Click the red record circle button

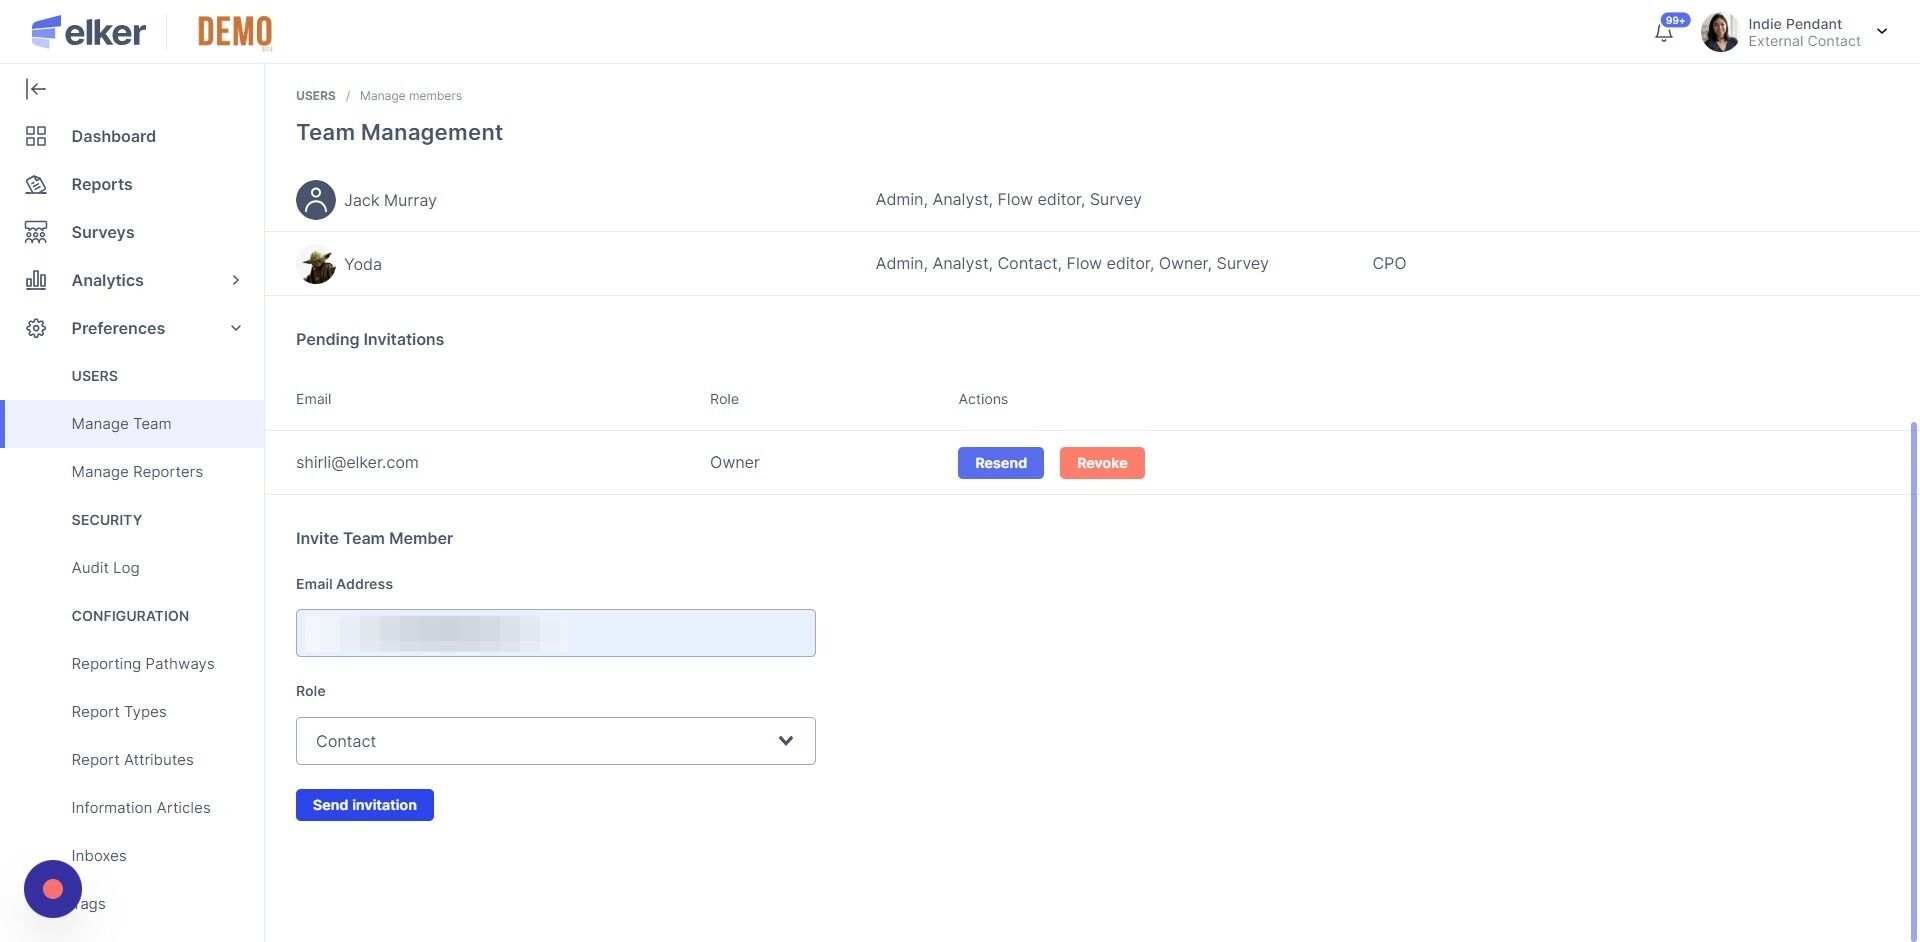coord(53,888)
